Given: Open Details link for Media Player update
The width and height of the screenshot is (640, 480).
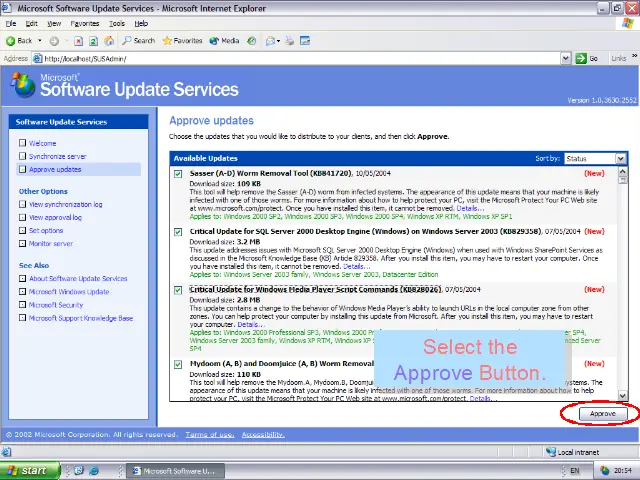Looking at the screenshot, I should (250, 324).
